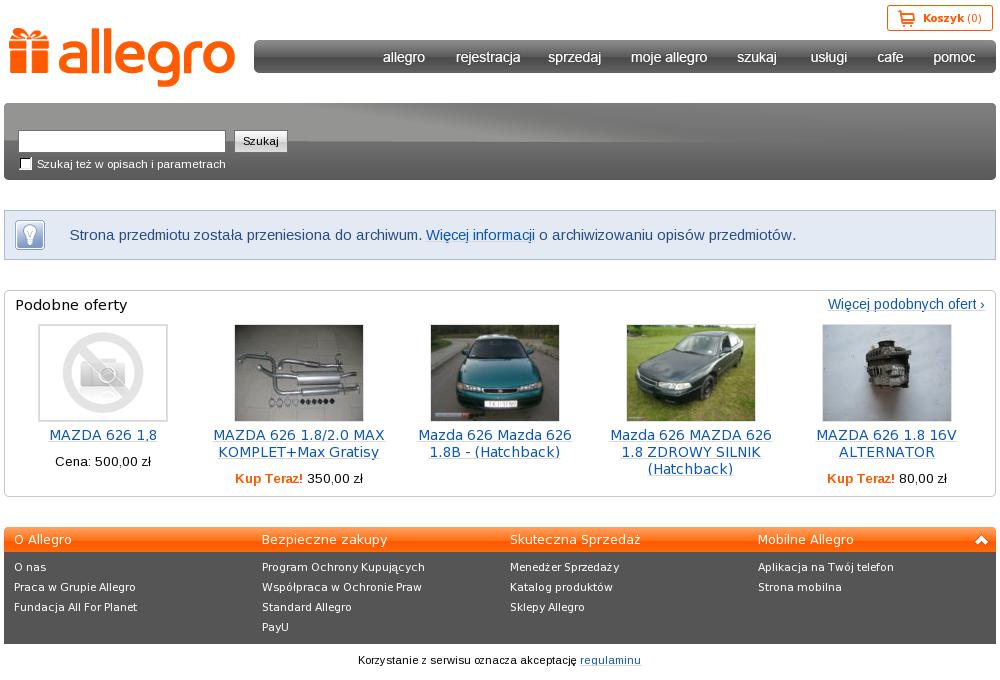Collapse the footer with the up arrow
Screen dimensions: 1000x680
click(982, 540)
